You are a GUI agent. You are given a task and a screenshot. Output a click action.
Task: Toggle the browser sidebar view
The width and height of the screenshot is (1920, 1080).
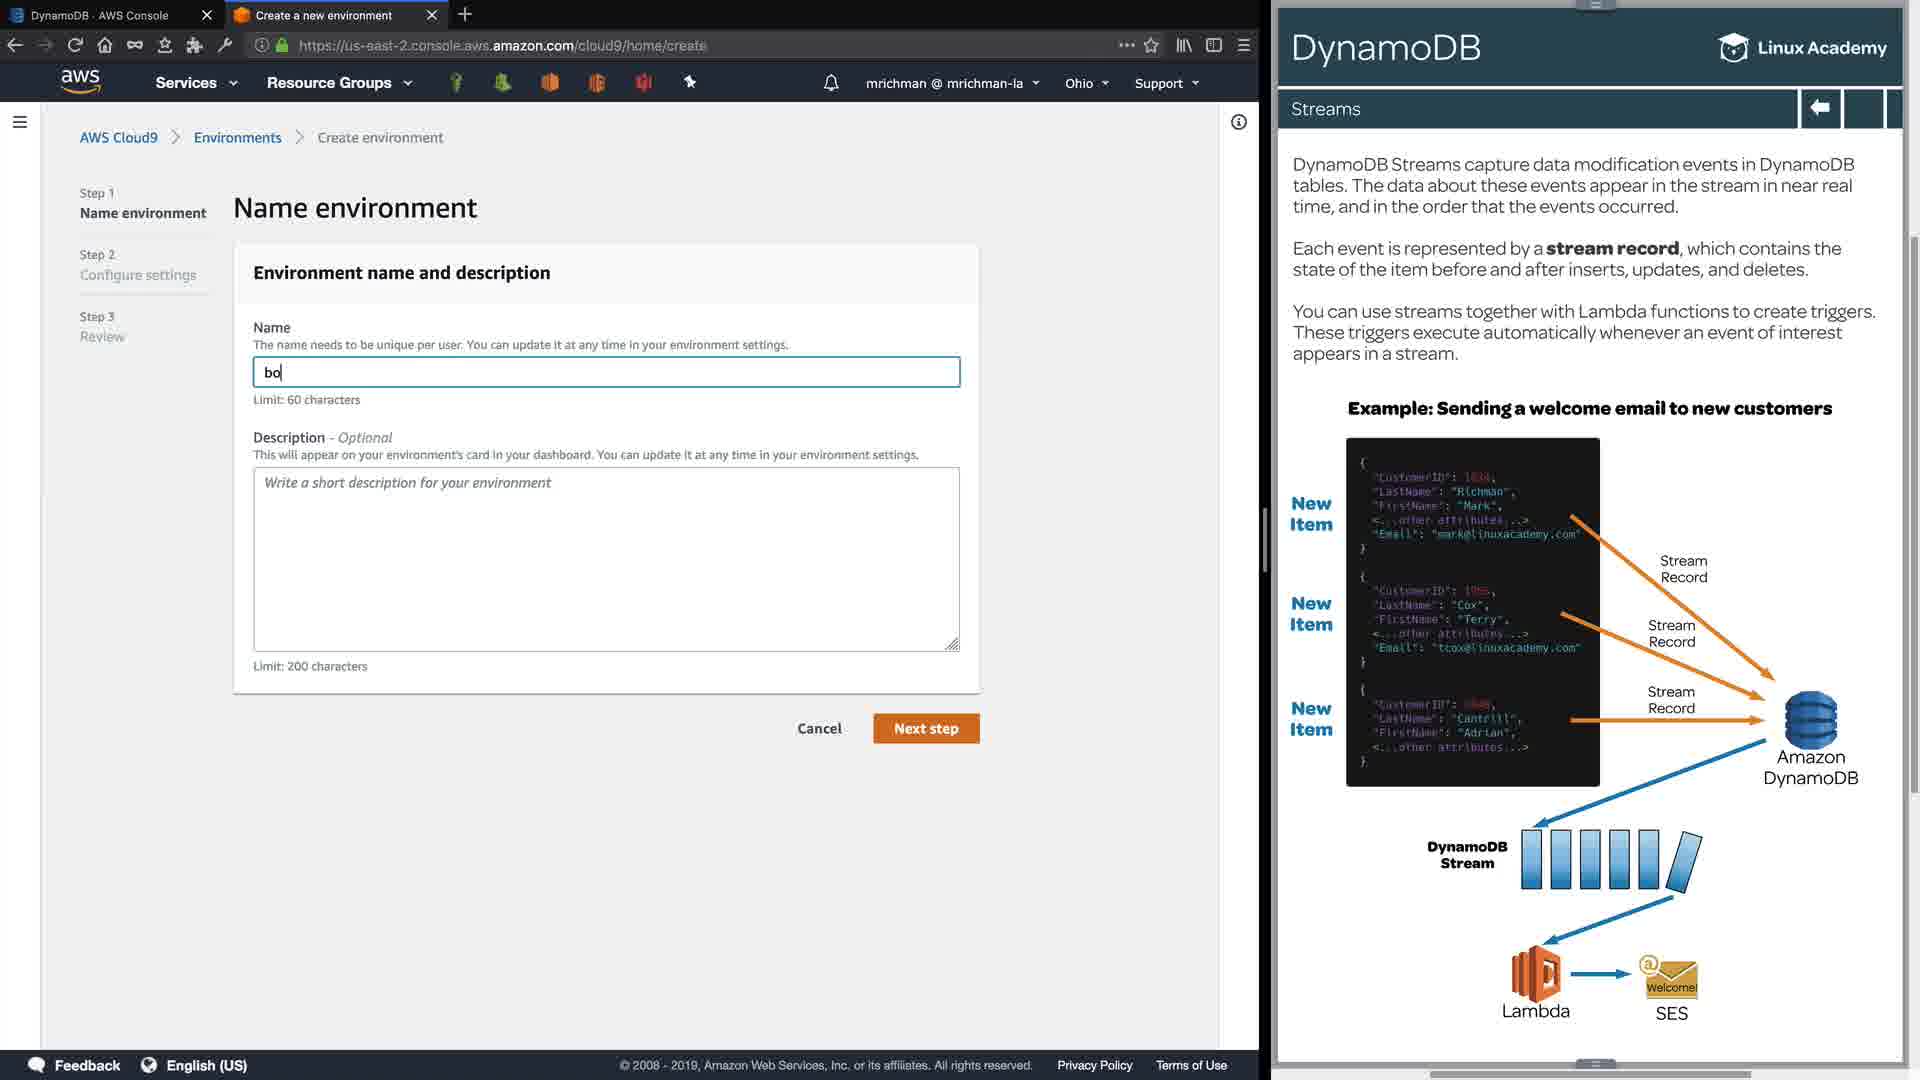coord(1214,45)
